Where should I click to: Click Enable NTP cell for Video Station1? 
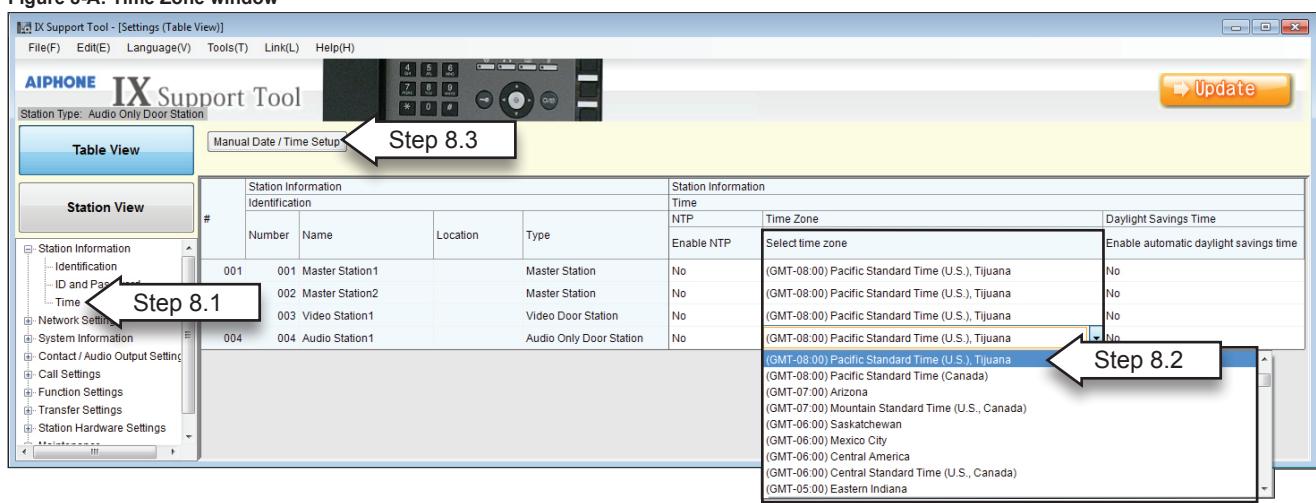714,315
